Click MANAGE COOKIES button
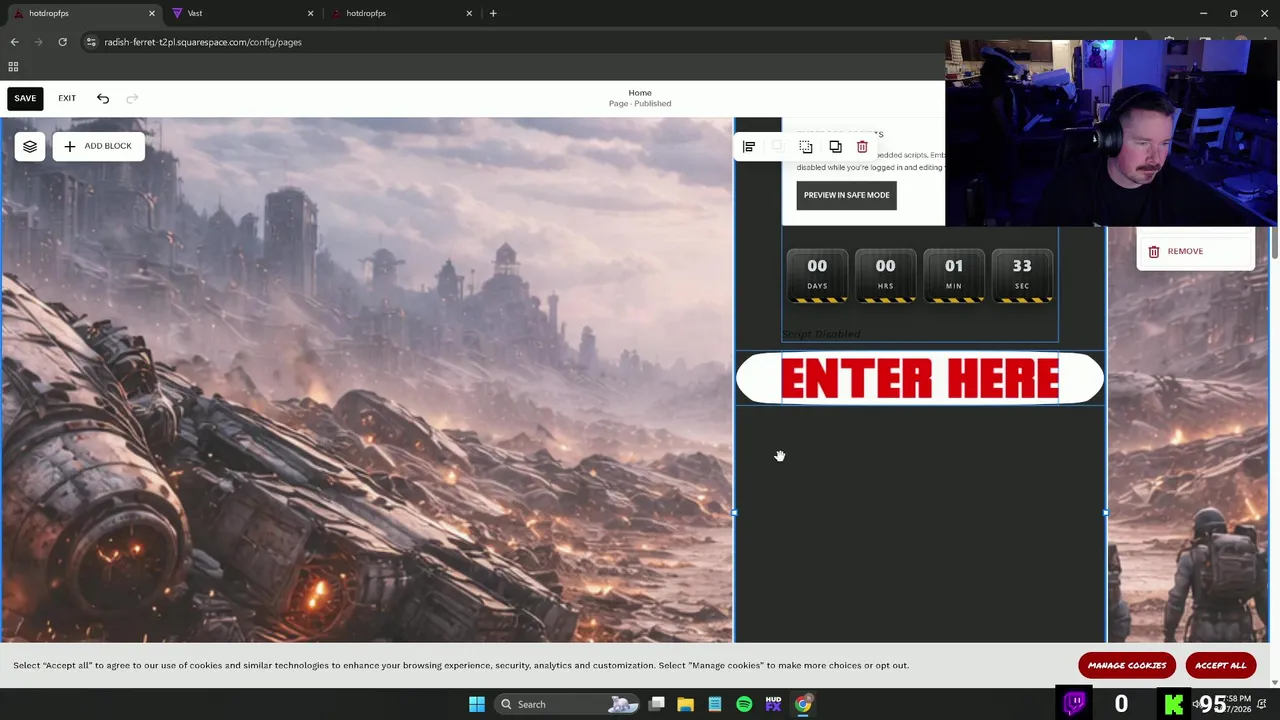 click(x=1127, y=665)
